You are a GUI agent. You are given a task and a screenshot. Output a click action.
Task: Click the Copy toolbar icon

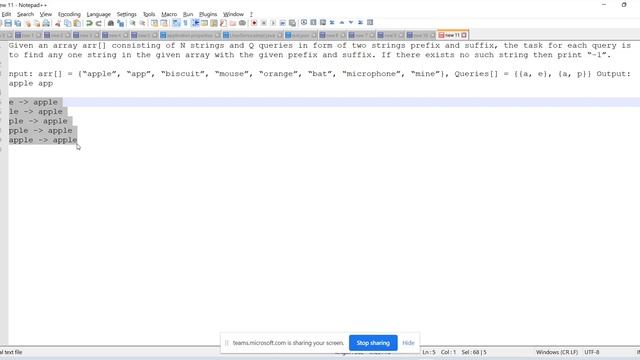(67, 23)
